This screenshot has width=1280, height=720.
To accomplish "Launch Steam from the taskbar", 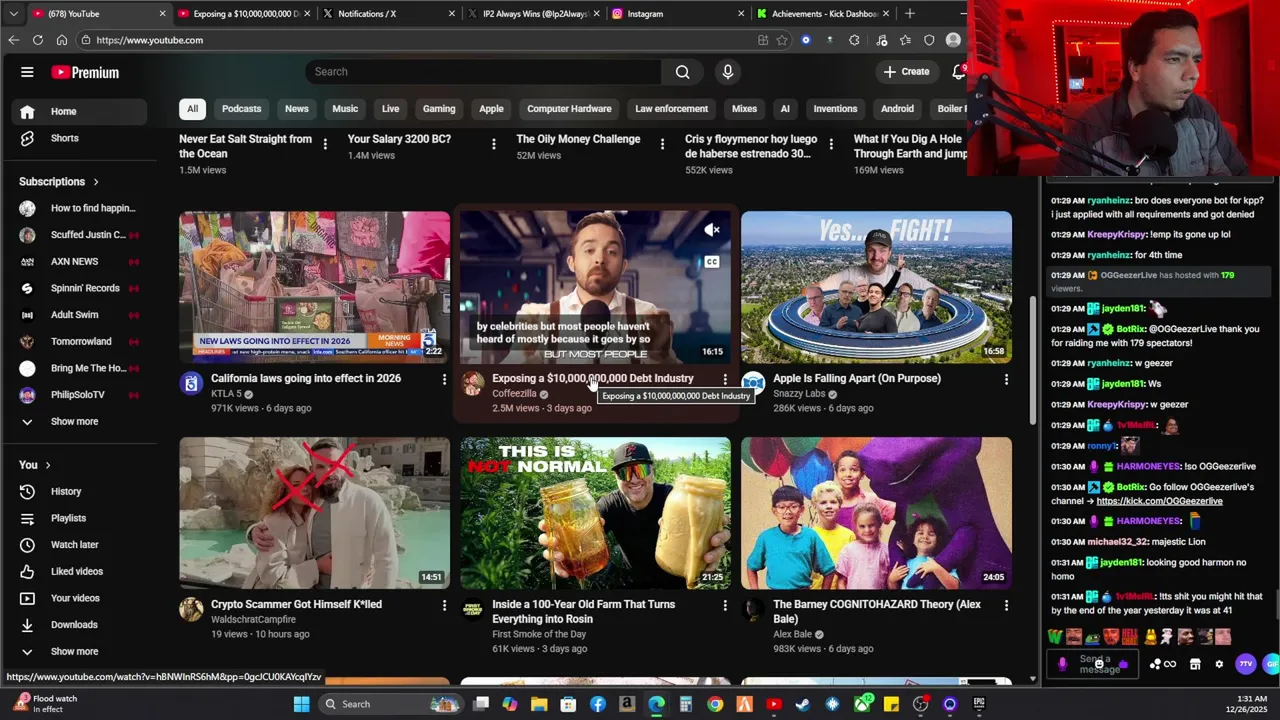I will (x=802, y=704).
